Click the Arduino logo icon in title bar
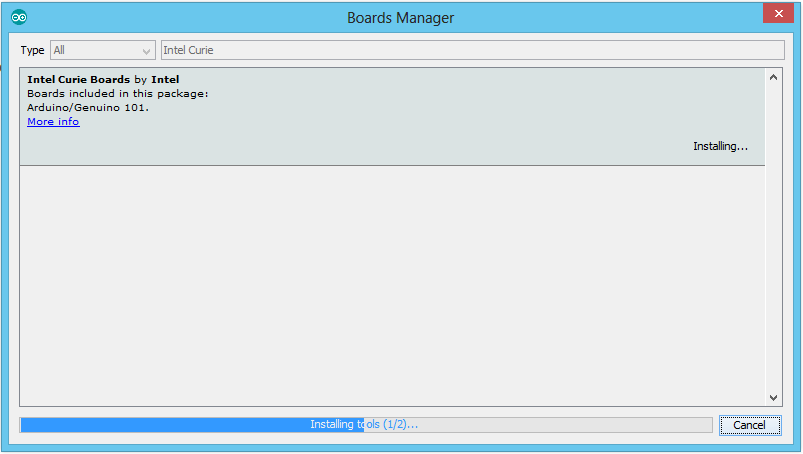The height and width of the screenshot is (454, 803). (19, 17)
